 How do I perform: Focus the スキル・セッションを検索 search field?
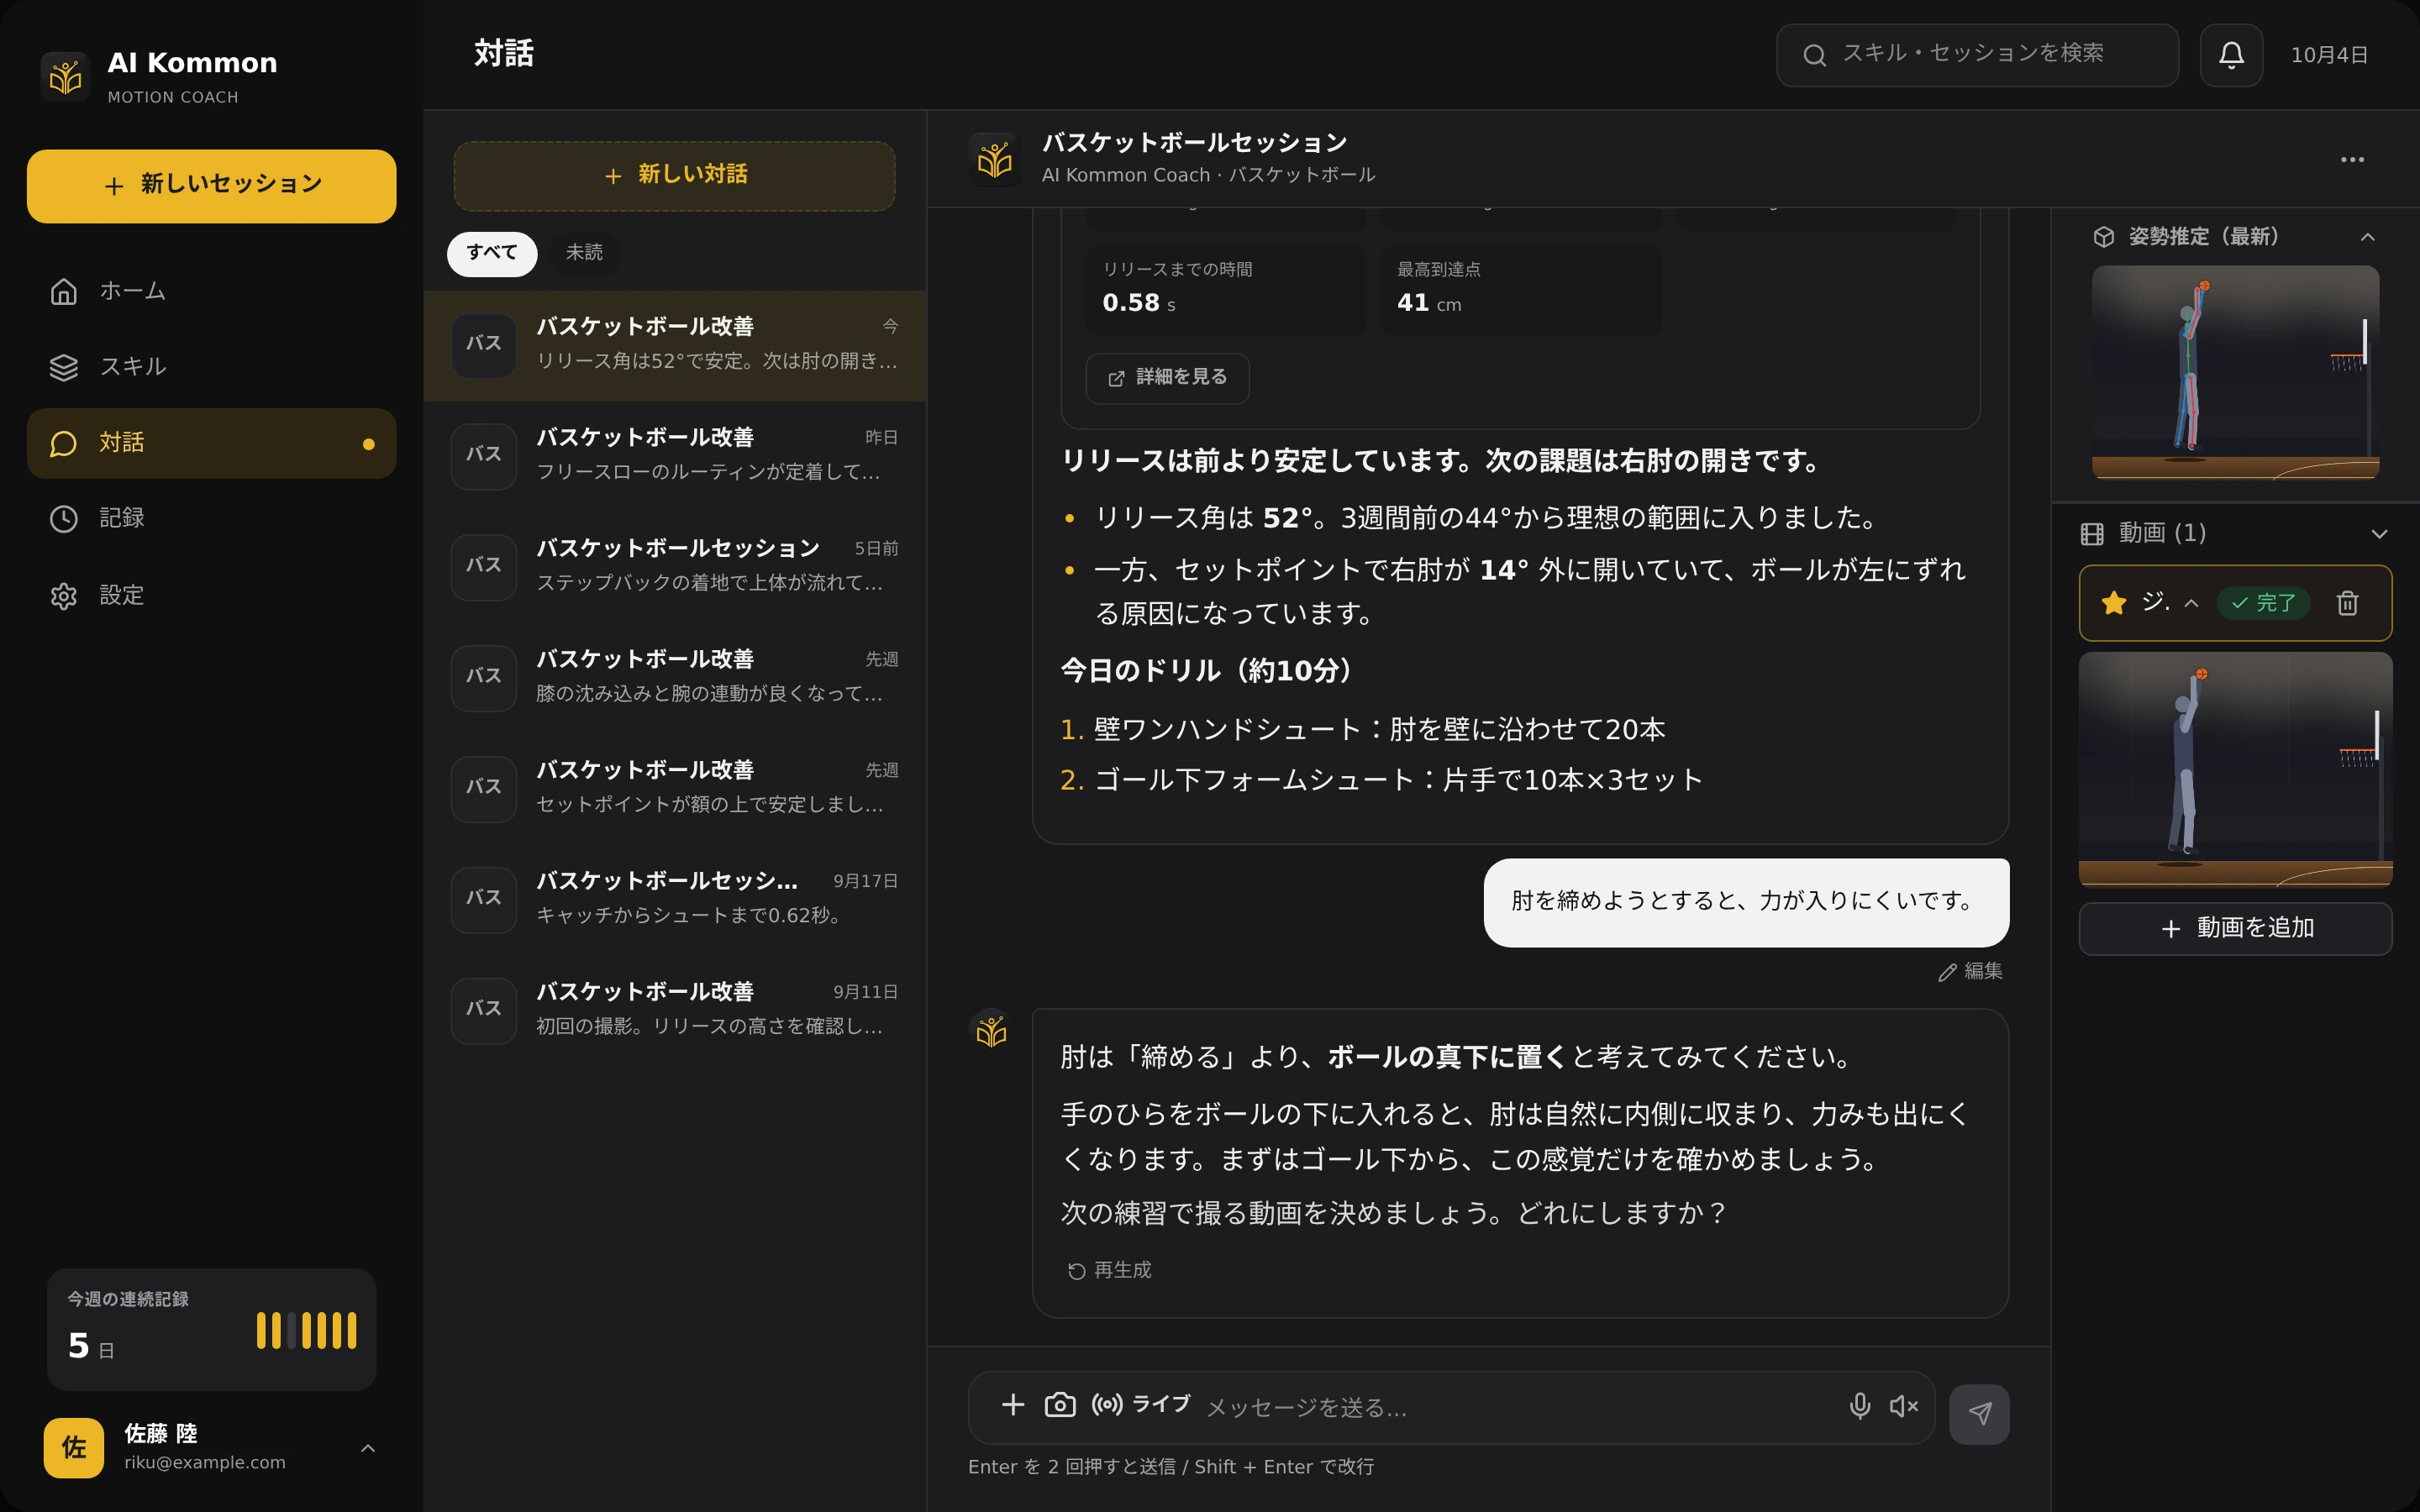(x=1976, y=55)
